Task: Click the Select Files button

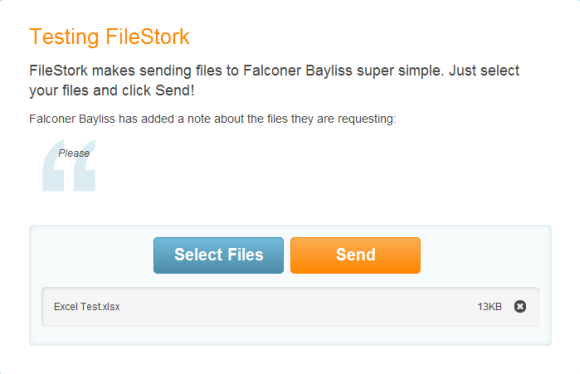Action: [219, 255]
